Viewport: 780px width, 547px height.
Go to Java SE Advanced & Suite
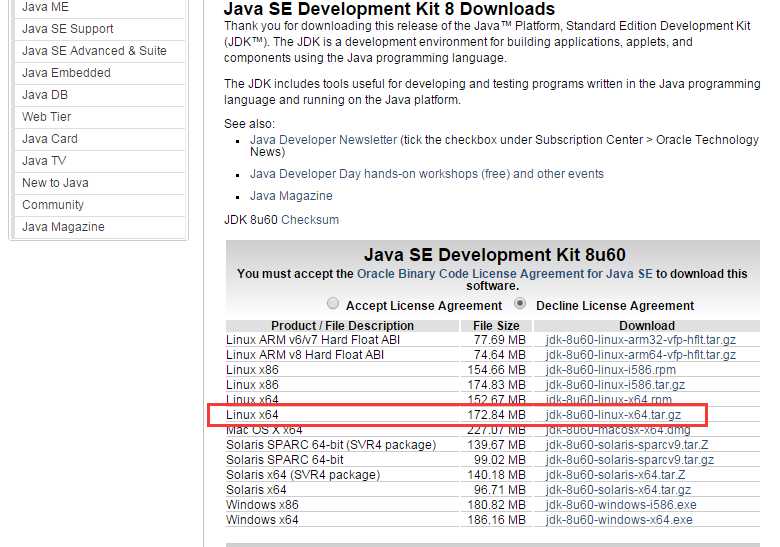[x=94, y=51]
